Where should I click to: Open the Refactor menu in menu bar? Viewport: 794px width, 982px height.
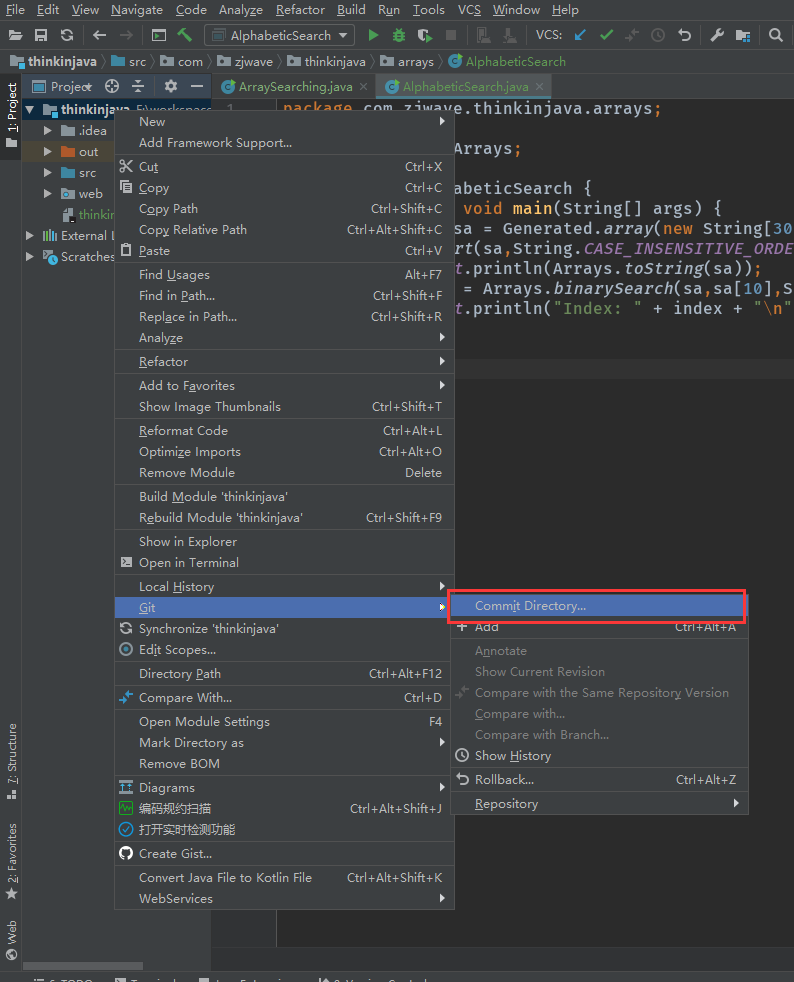300,10
